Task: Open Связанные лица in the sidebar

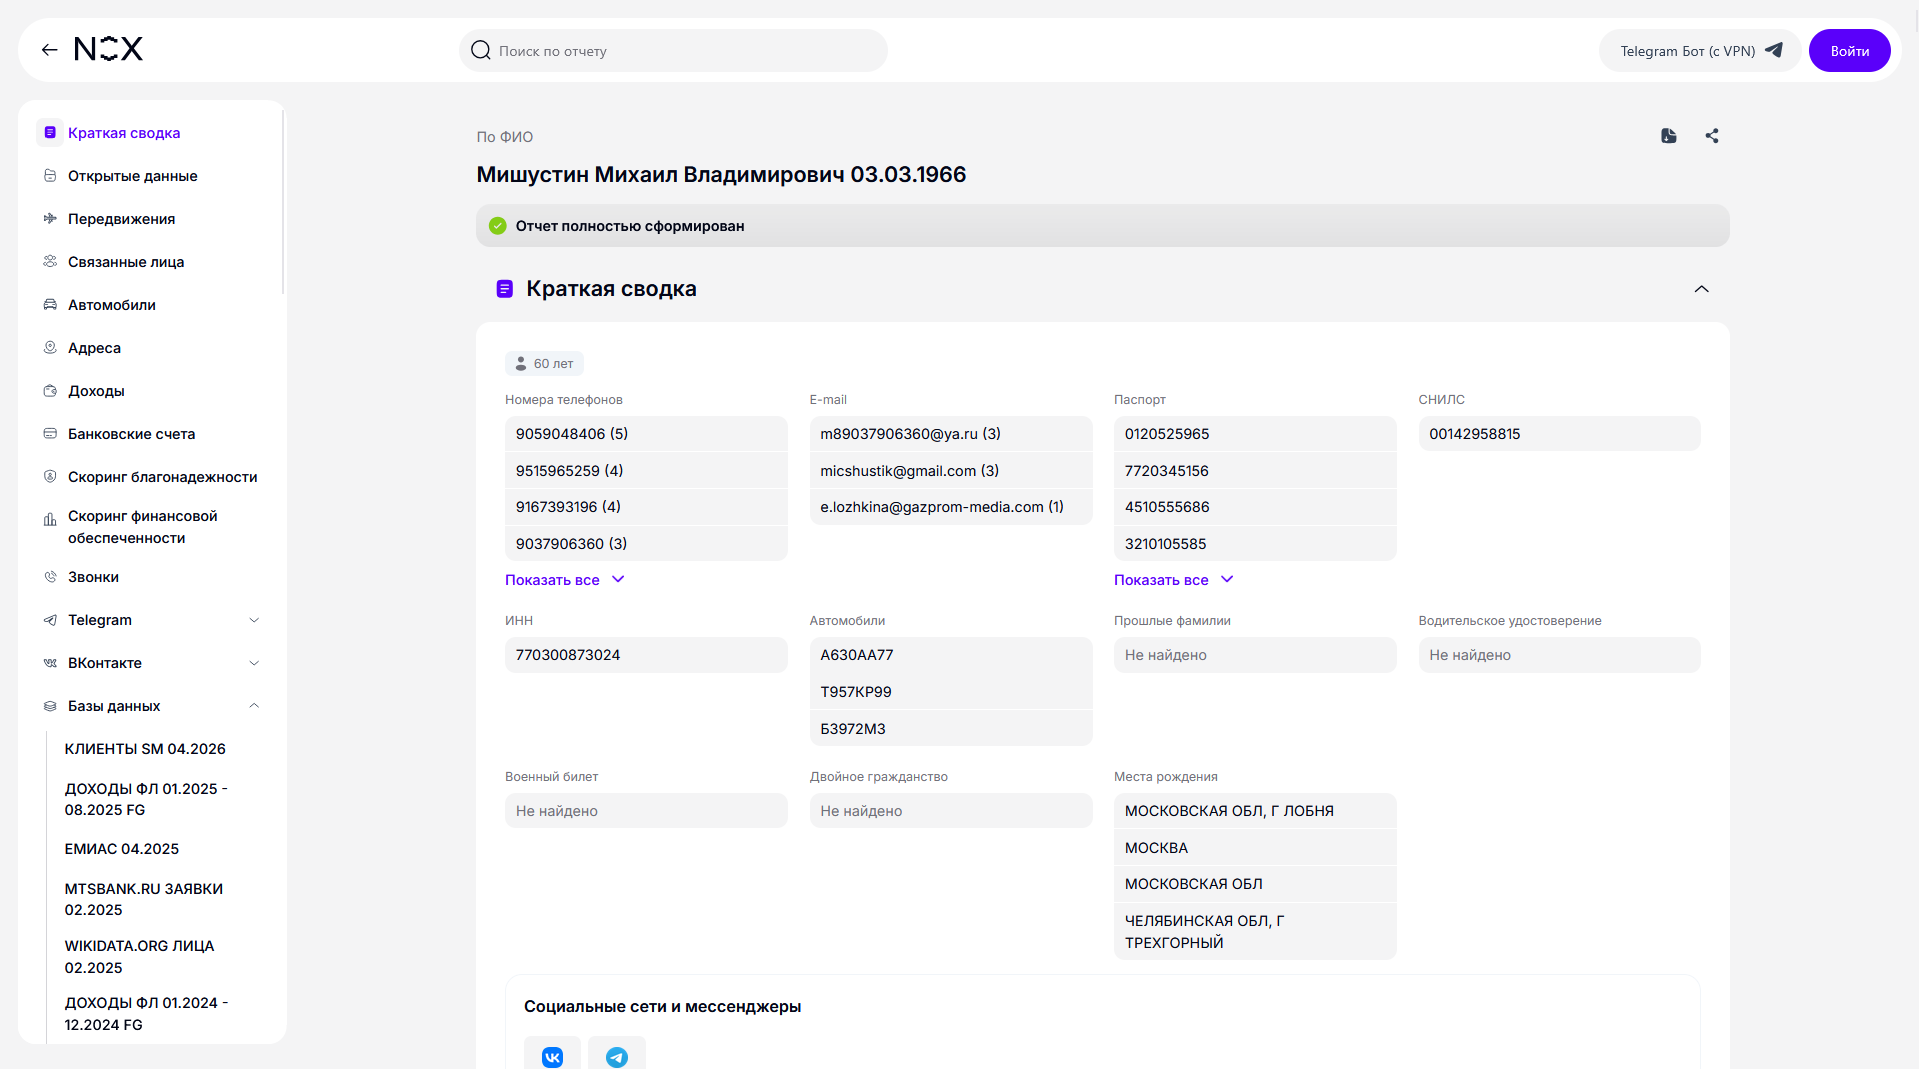Action: tap(126, 262)
